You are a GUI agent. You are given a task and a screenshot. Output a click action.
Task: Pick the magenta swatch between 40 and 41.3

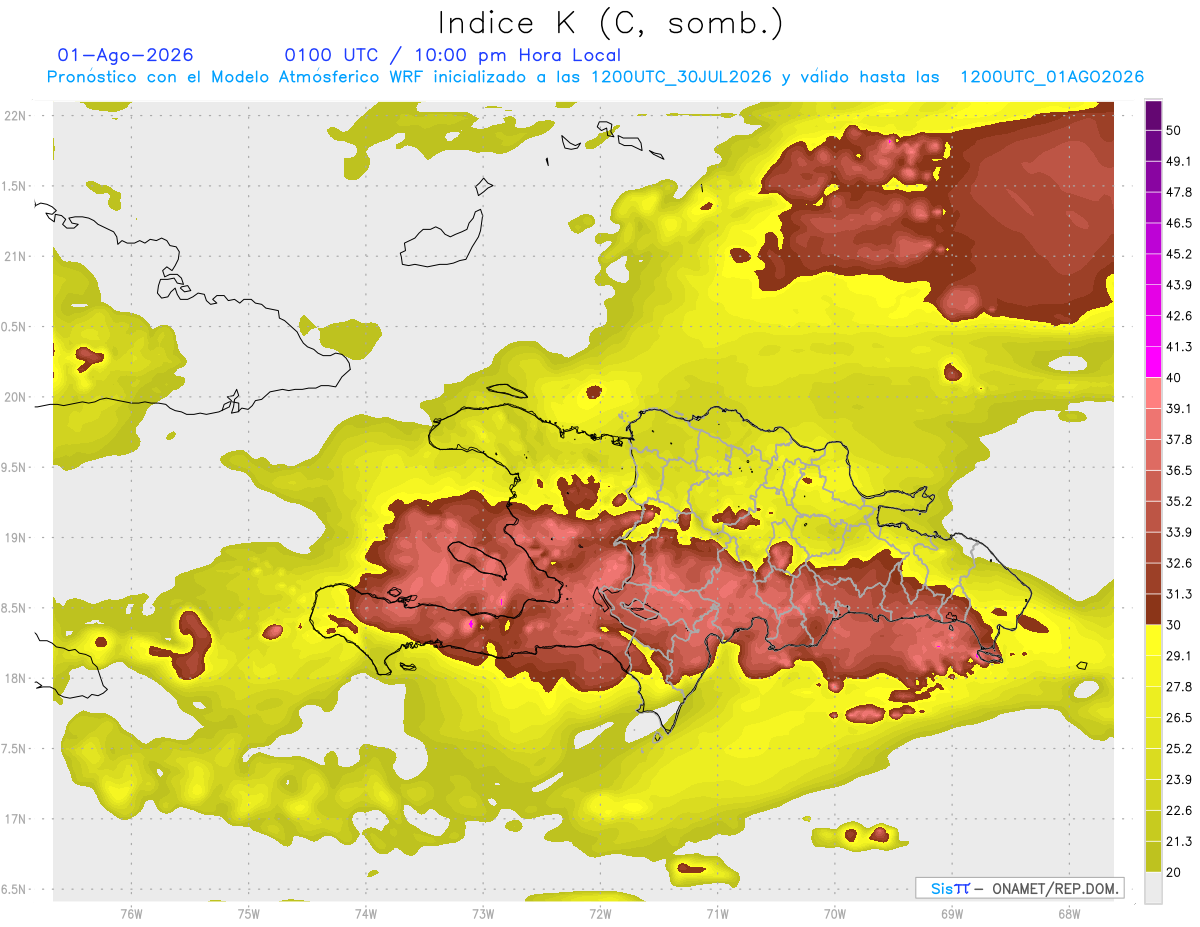click(x=1153, y=362)
